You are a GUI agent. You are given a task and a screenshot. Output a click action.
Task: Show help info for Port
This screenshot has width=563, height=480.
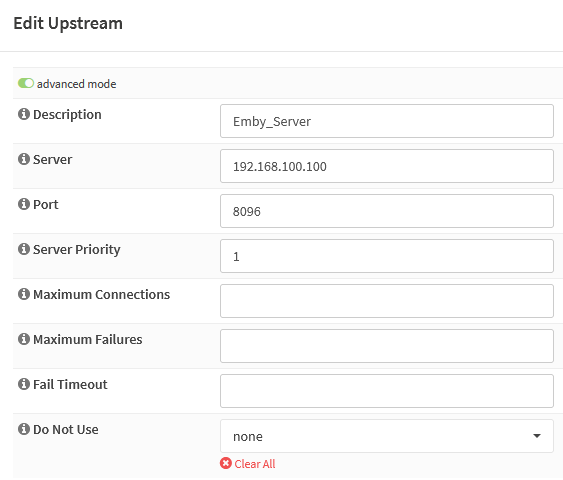24,204
